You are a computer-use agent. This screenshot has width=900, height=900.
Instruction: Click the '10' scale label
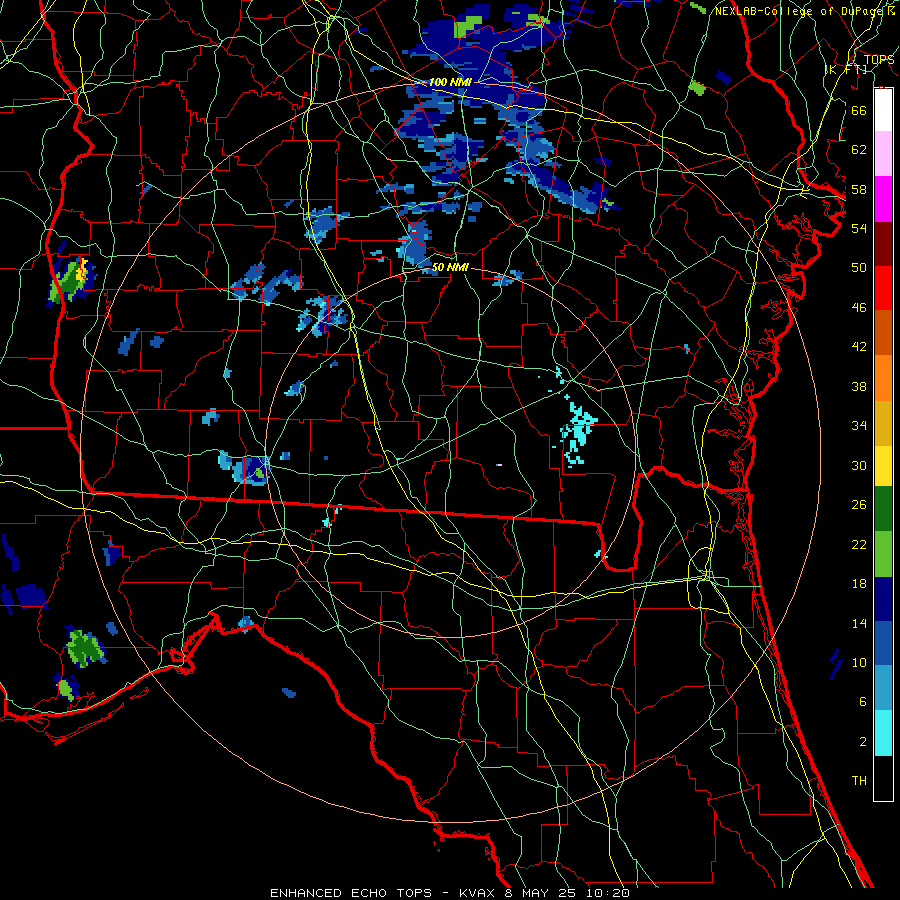(x=859, y=662)
